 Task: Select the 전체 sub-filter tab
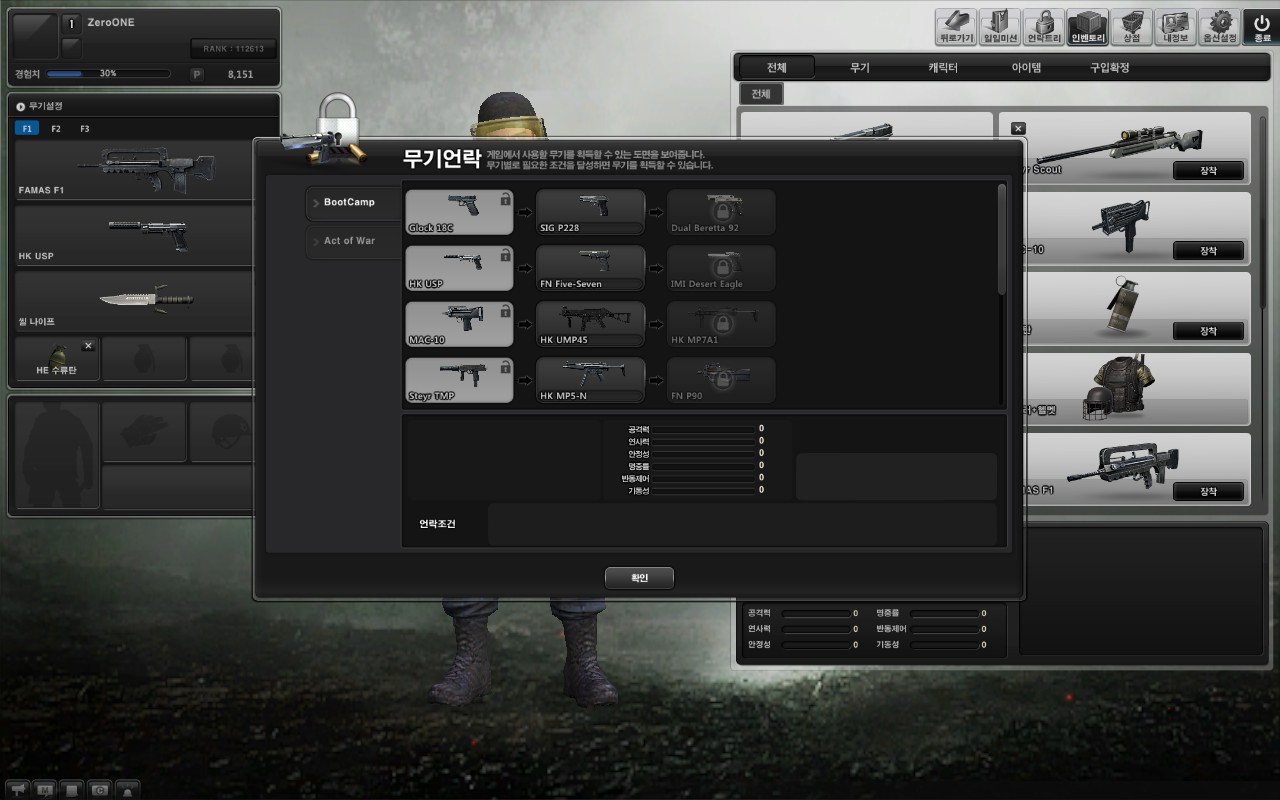(761, 94)
